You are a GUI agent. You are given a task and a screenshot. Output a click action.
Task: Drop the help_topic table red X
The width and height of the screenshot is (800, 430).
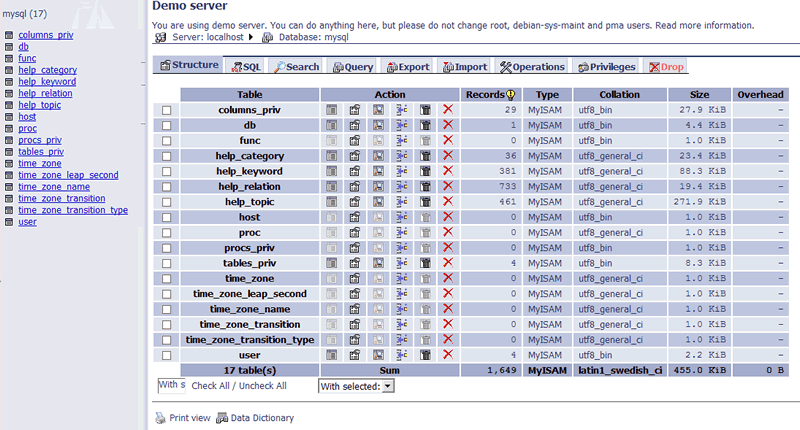point(448,201)
